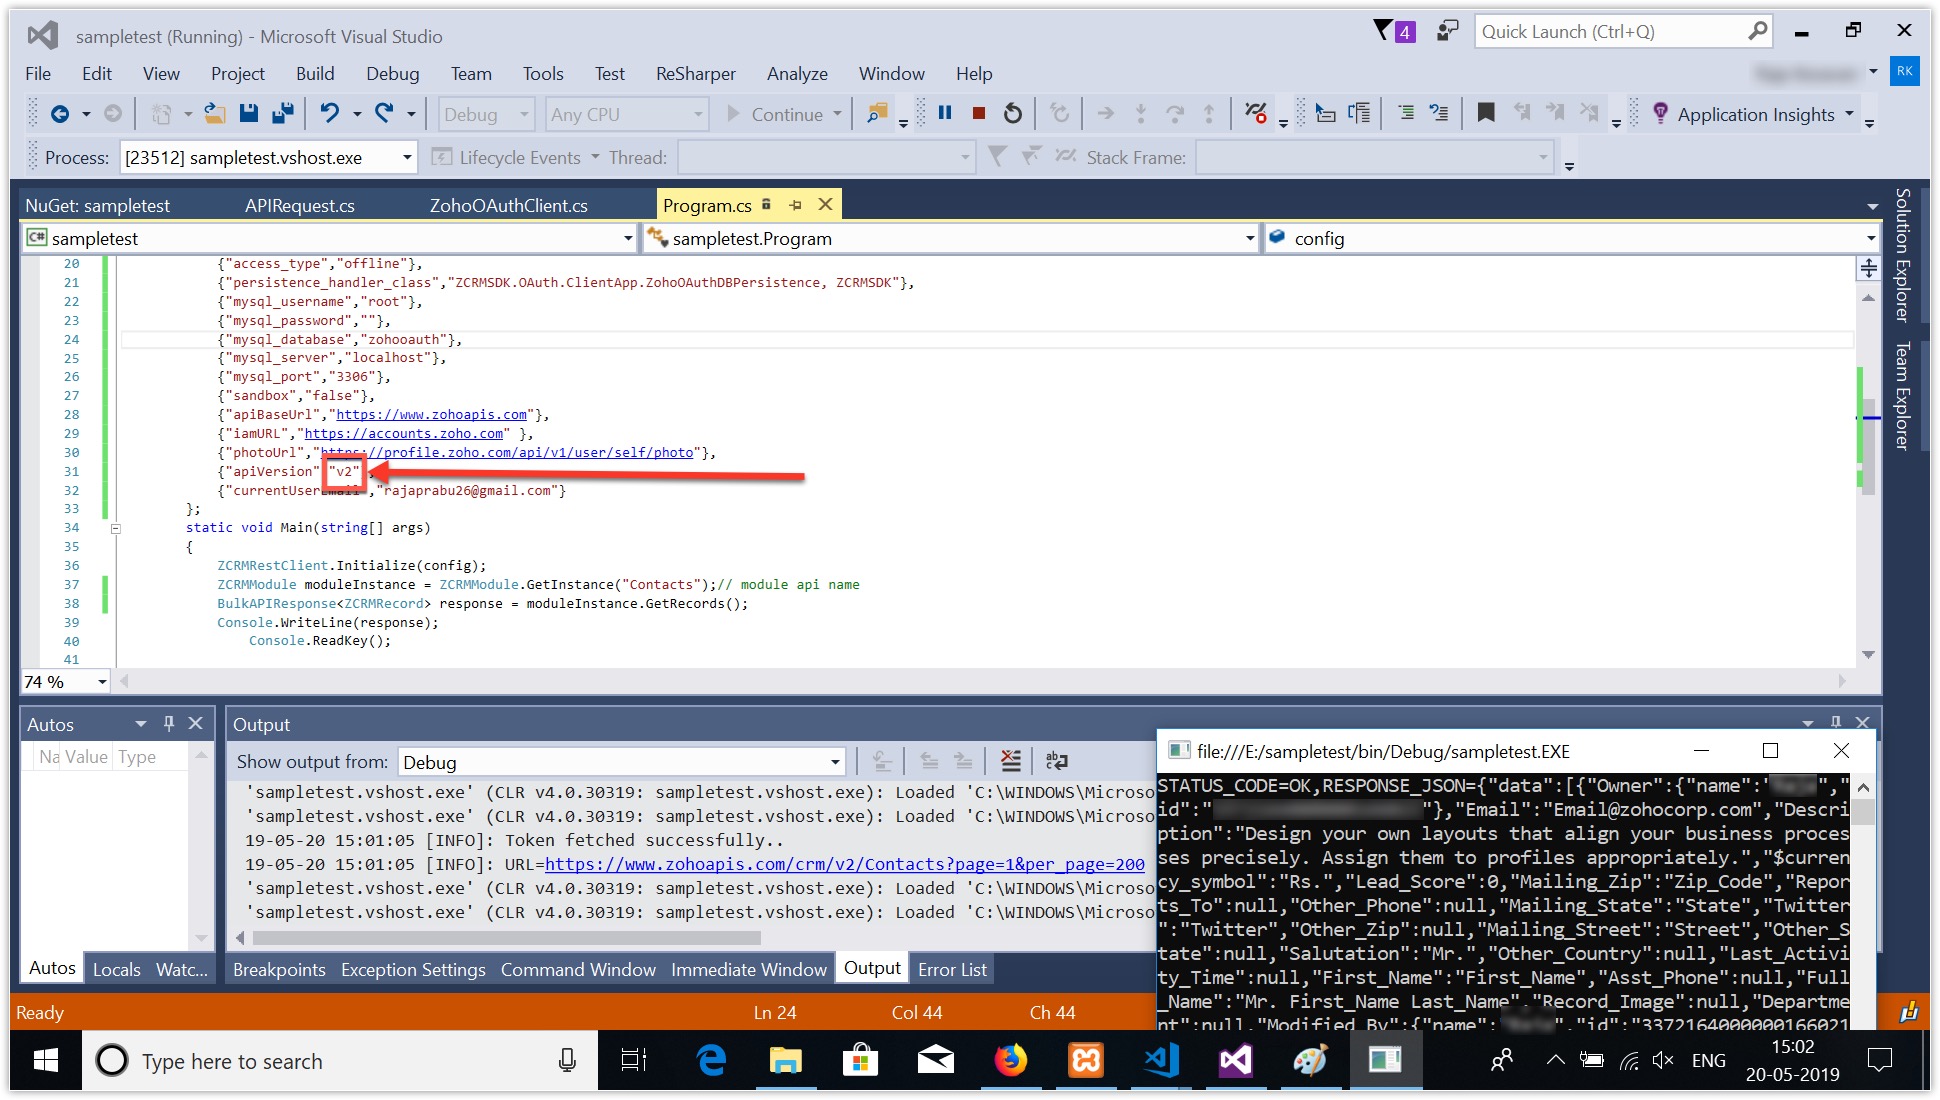Toggle word wrap in Output panel
This screenshot has height=1100, width=1940.
pos(1057,762)
